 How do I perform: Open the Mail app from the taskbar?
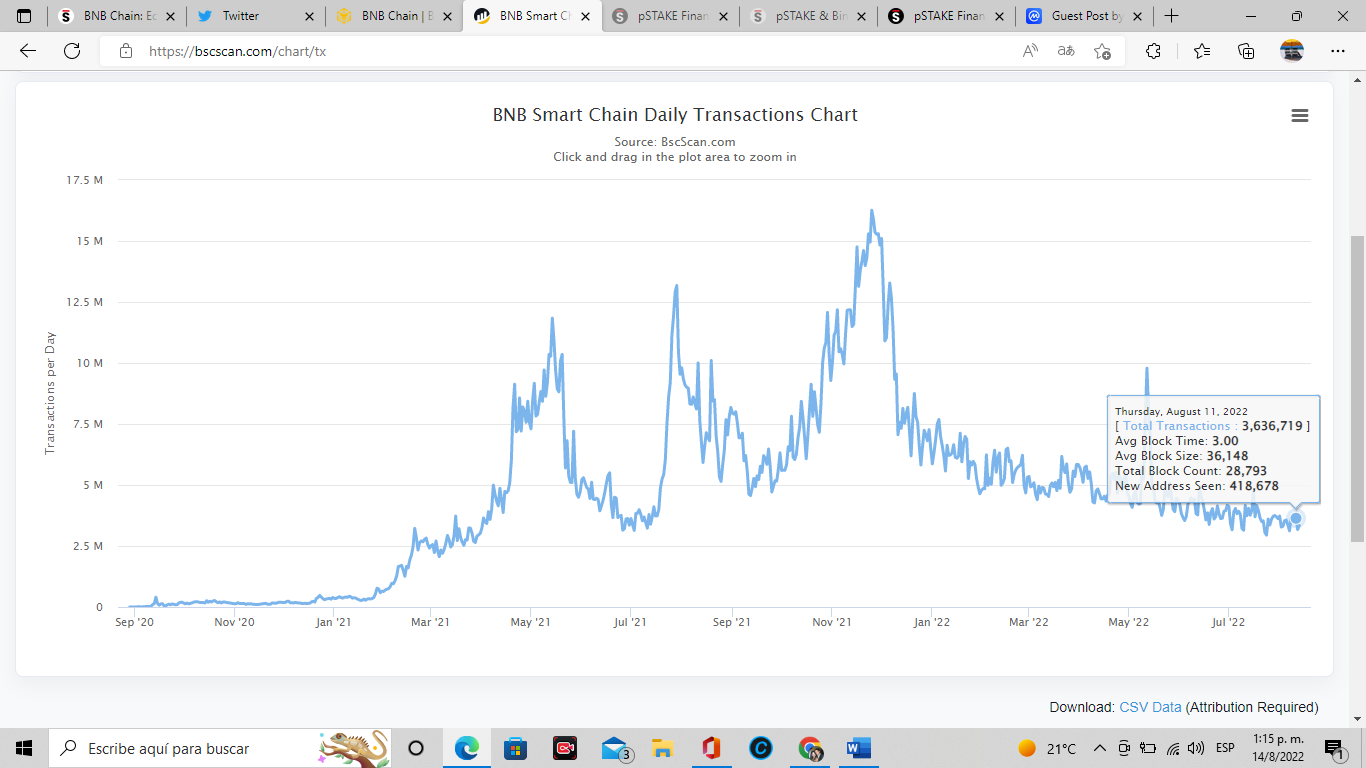click(615, 748)
